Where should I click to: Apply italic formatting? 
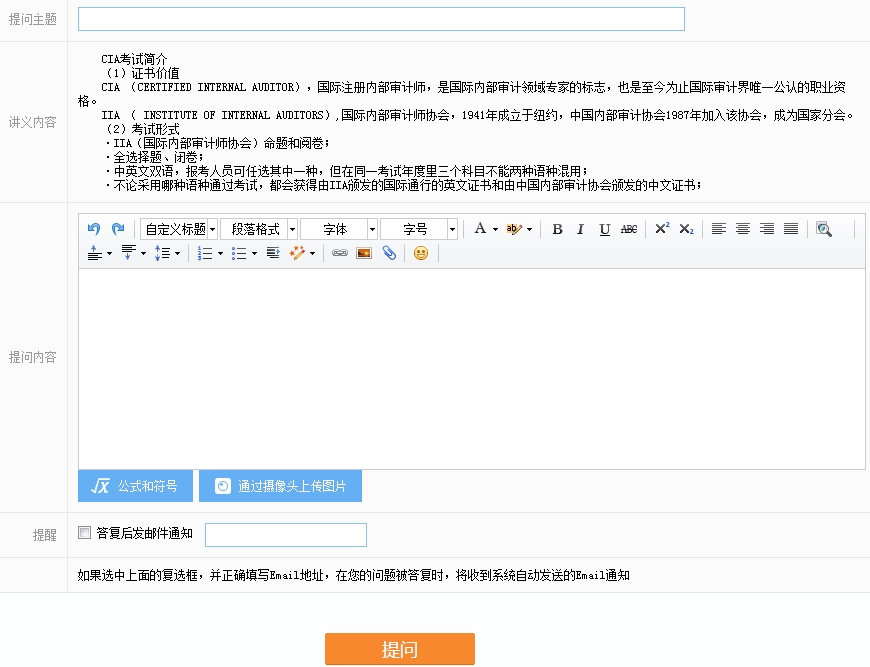click(x=580, y=229)
